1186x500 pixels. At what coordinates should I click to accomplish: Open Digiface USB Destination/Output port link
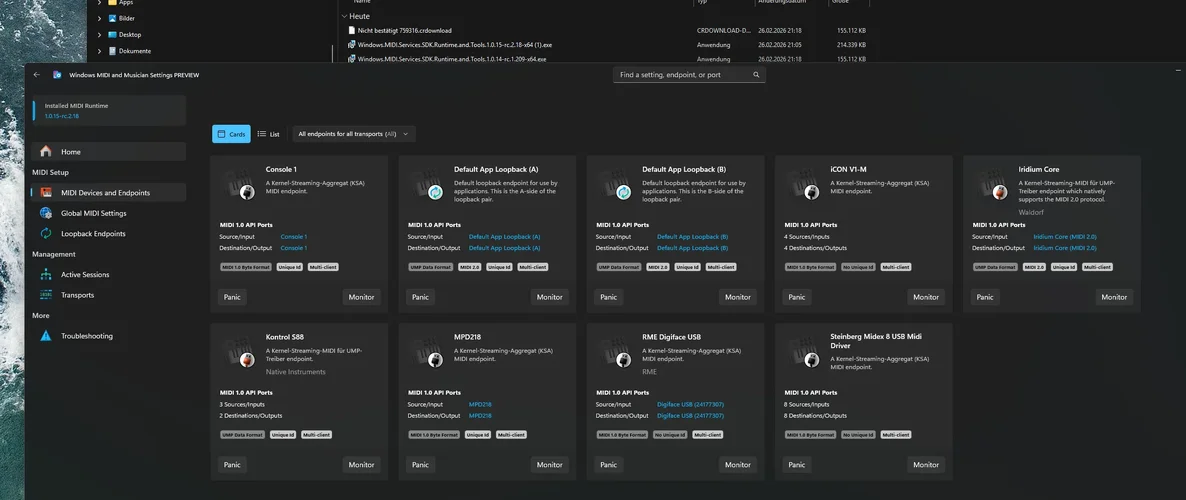click(691, 416)
